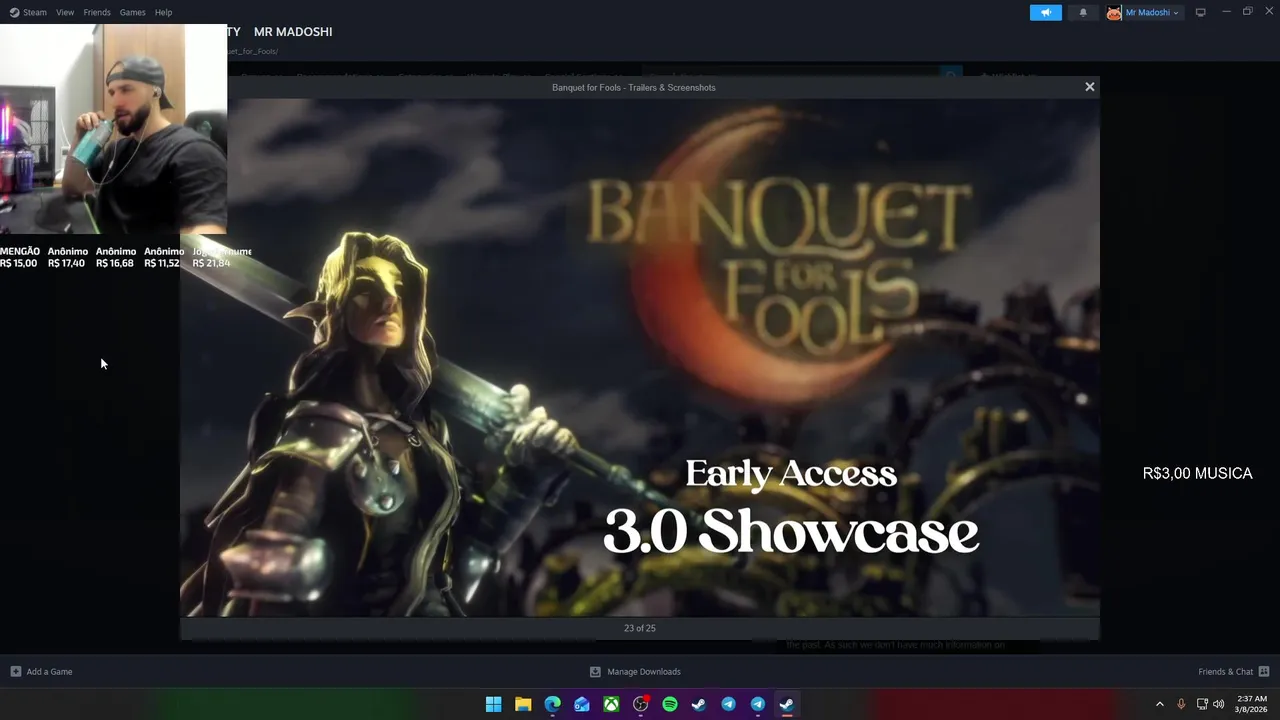The image size is (1280, 720).
Task: Click the active Steam taskbar icon
Action: [787, 704]
